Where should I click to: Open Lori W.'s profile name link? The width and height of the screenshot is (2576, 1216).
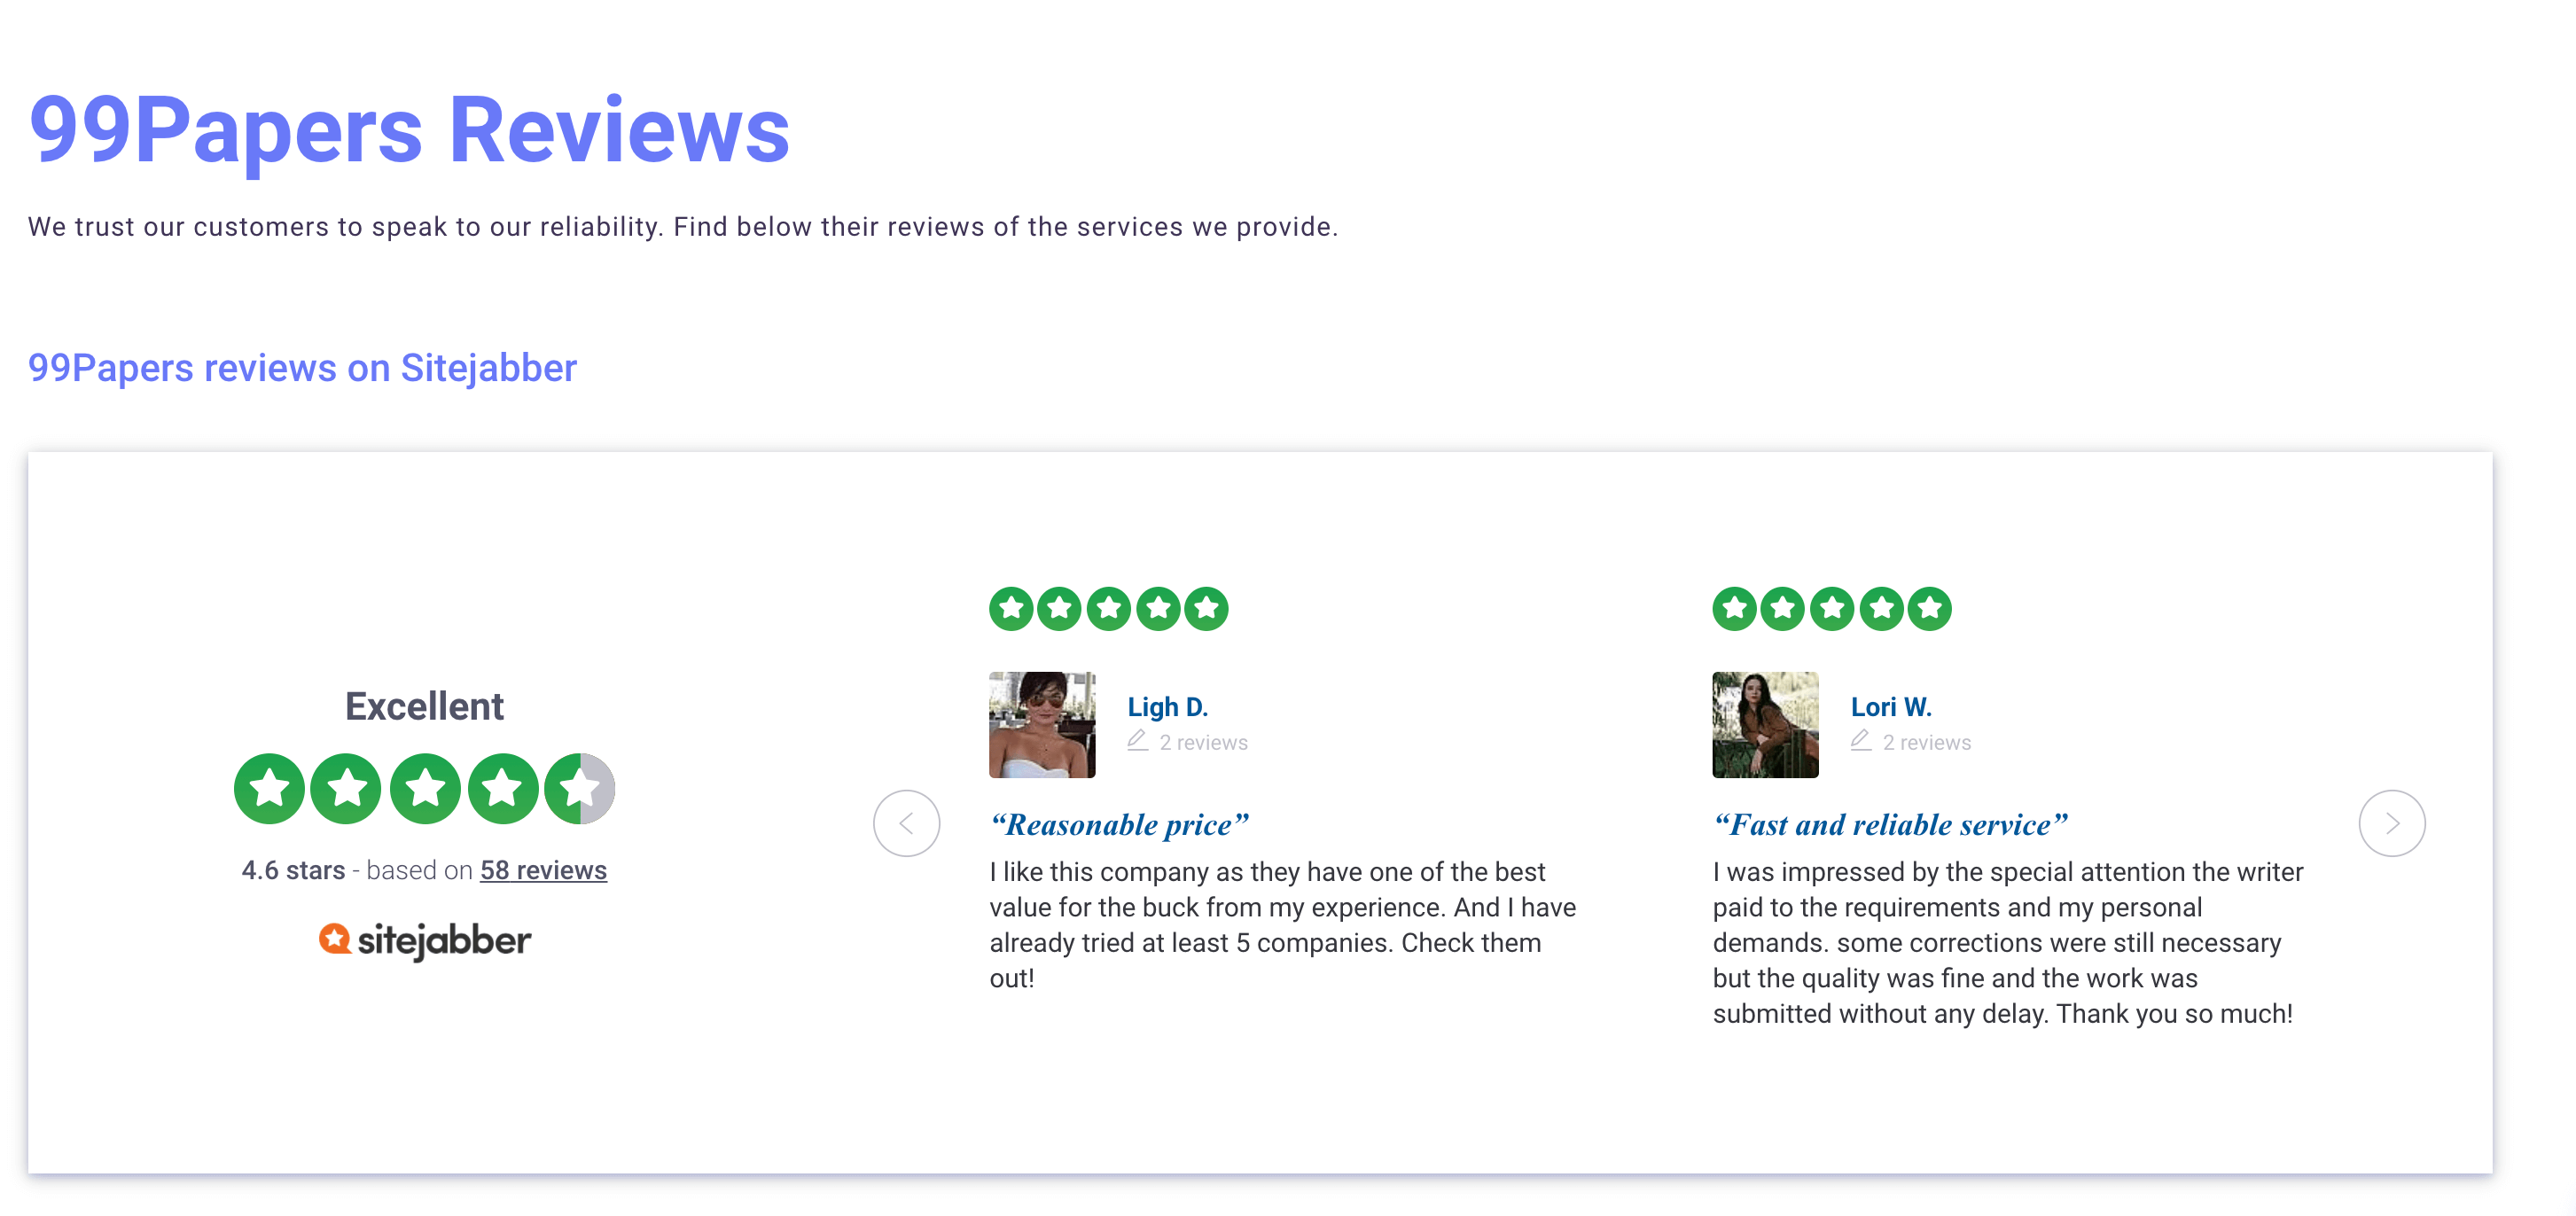pos(1890,707)
